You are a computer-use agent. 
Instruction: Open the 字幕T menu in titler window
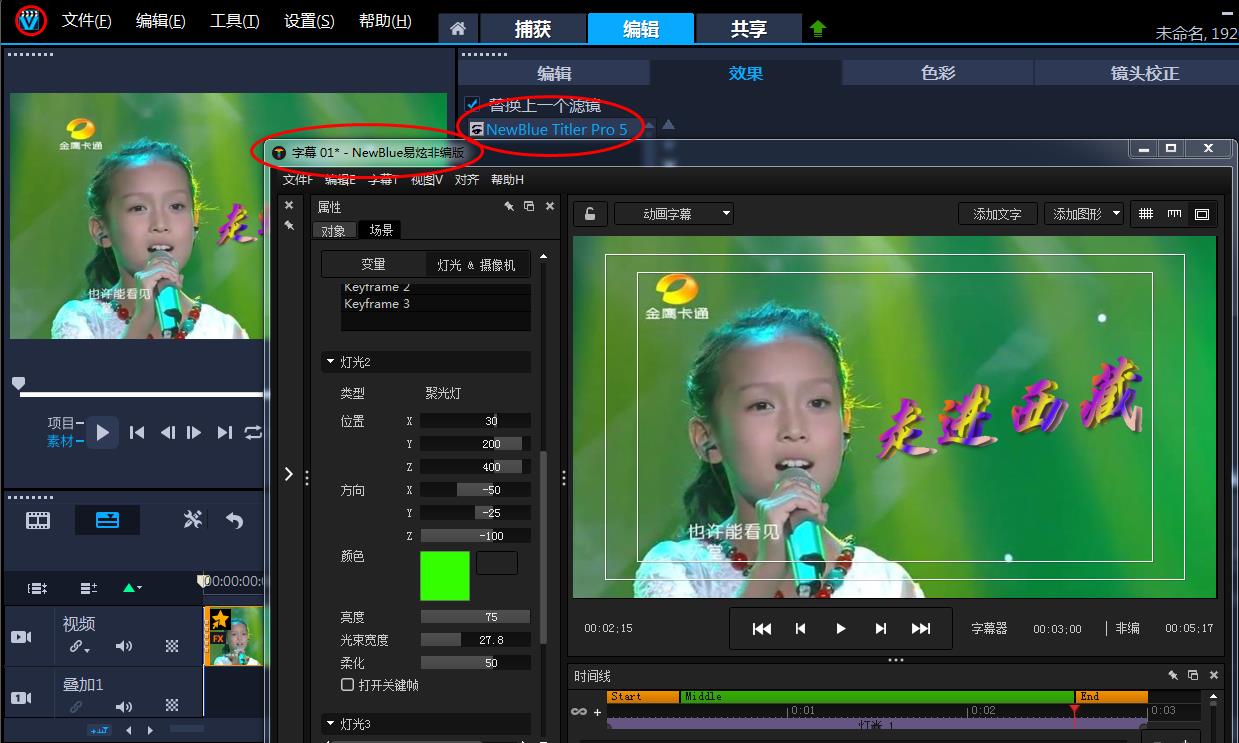pyautogui.click(x=381, y=179)
